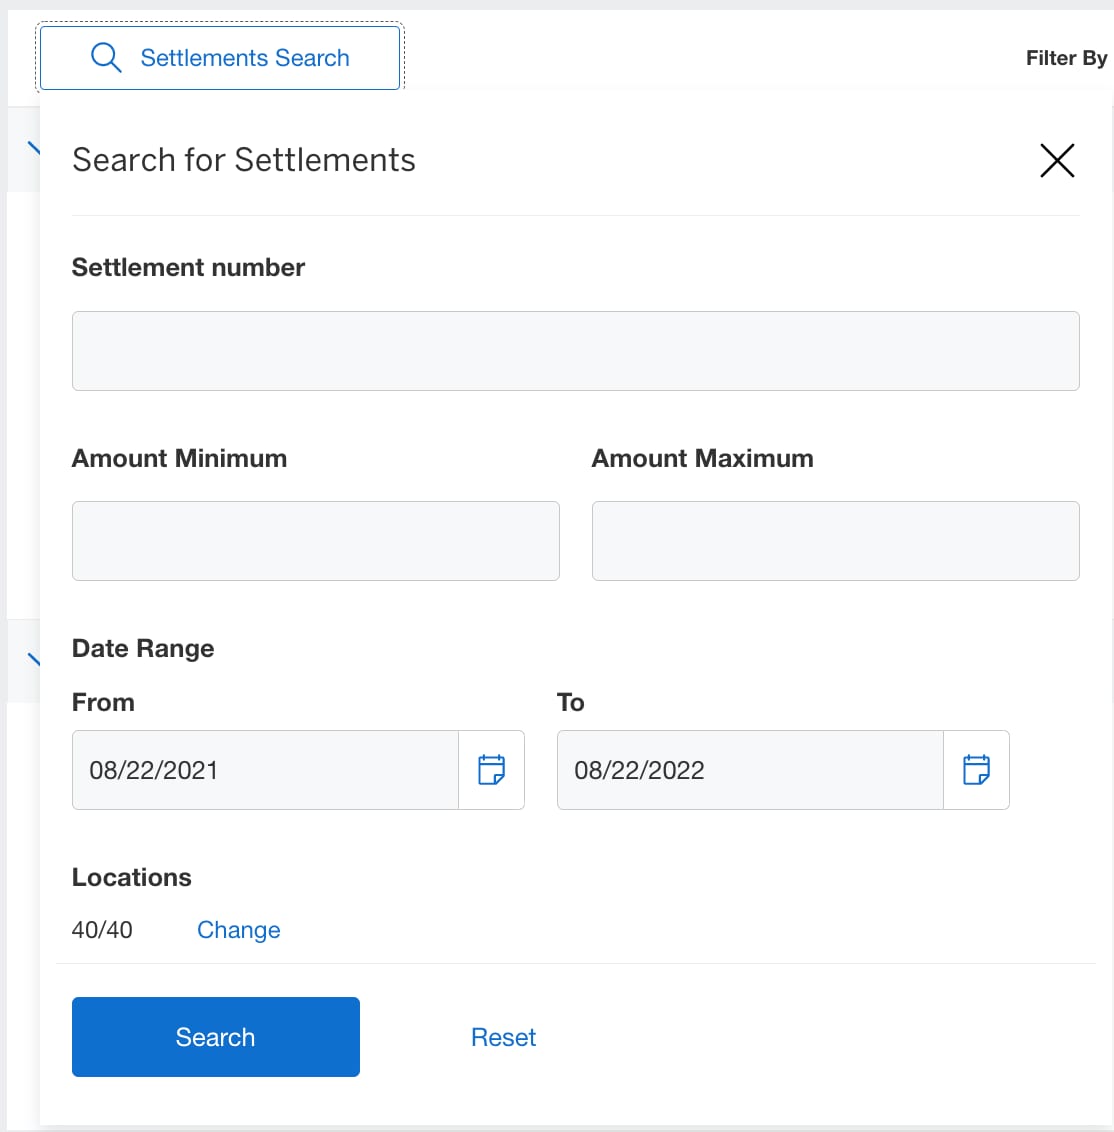Select the To date showing 08/22/2022
This screenshot has width=1114, height=1132.
coord(749,769)
